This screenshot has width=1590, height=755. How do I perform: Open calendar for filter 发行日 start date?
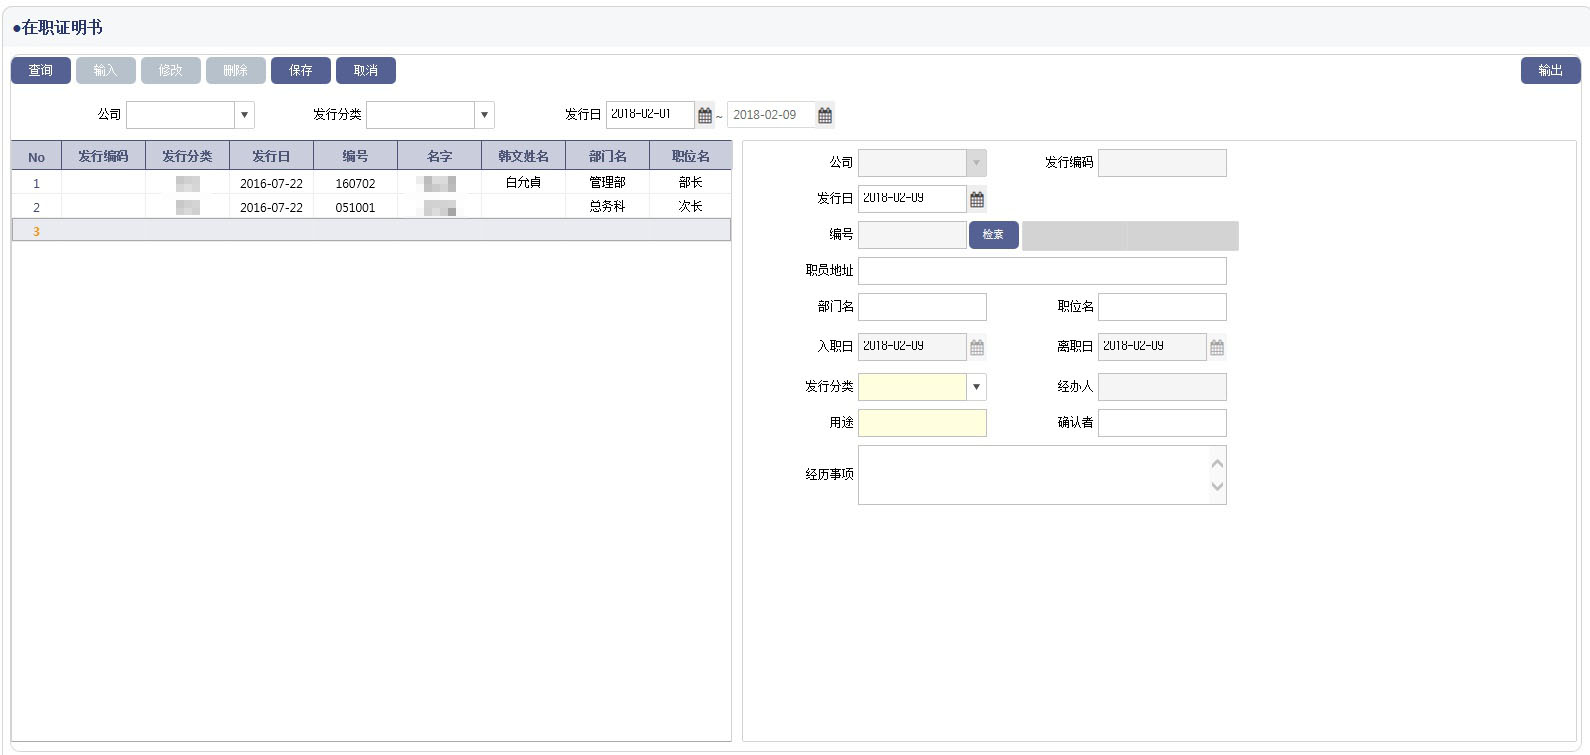[x=705, y=116]
